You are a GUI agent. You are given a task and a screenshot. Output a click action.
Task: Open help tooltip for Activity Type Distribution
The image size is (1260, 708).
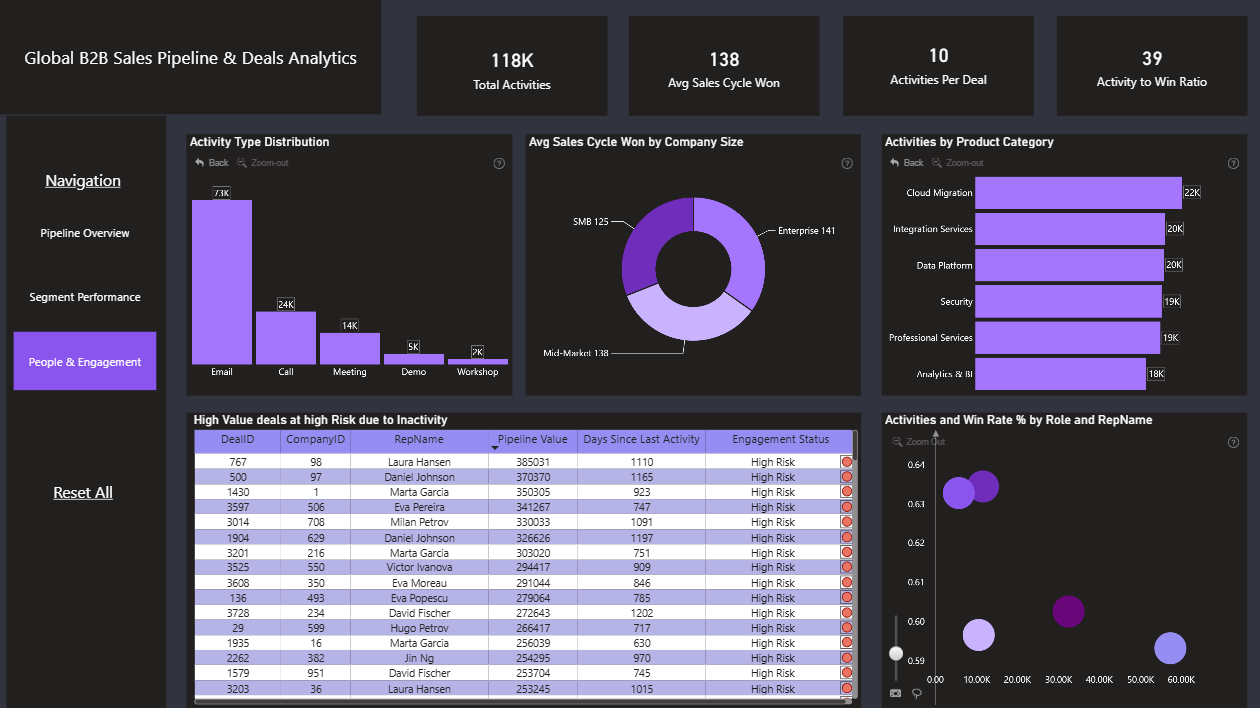point(499,163)
